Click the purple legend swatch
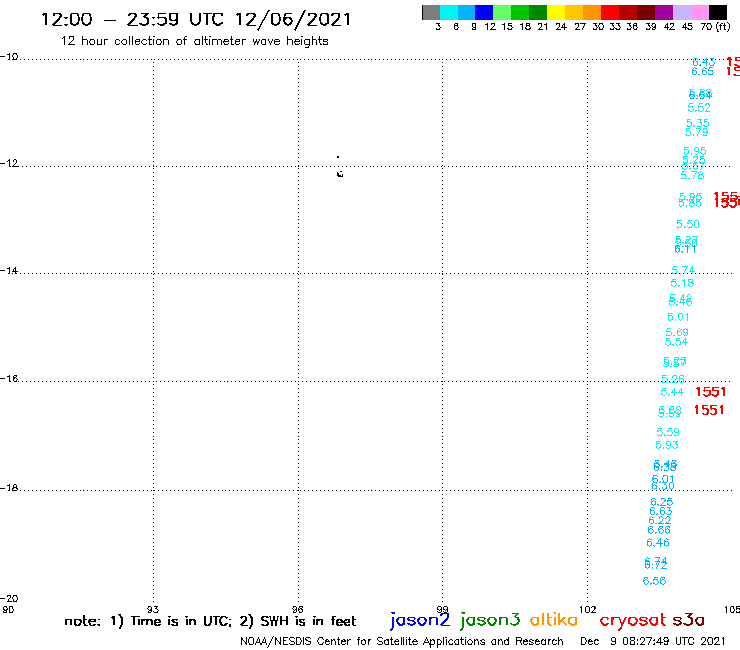This screenshot has height=650, width=740. tap(664, 12)
